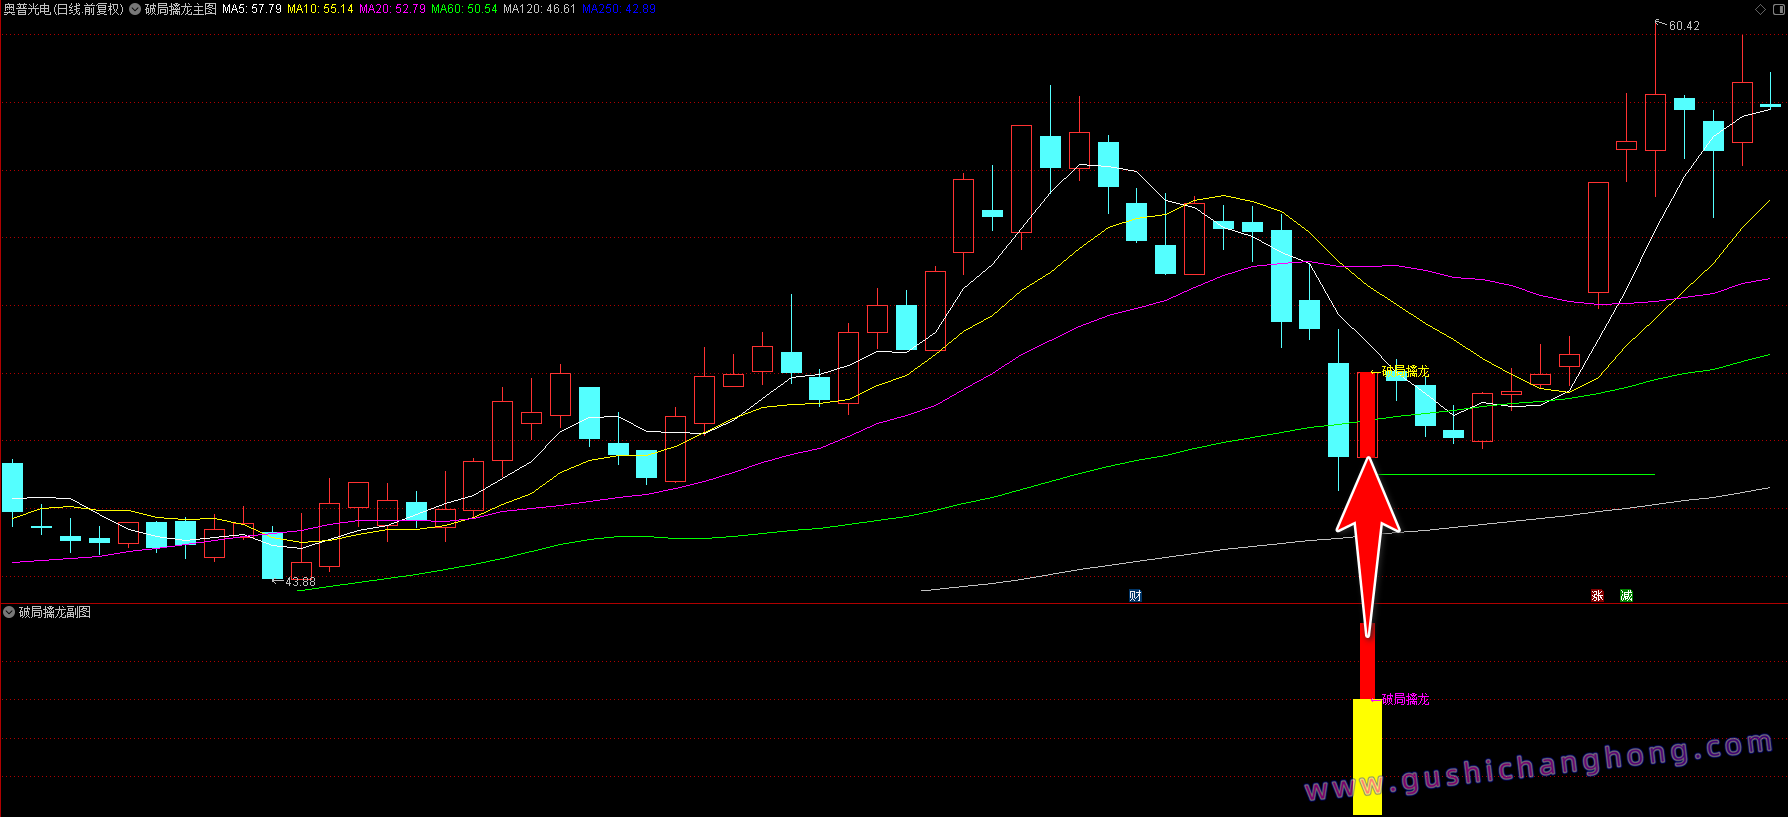Click the diamond icon in top-right corner
This screenshot has width=1788, height=817.
coord(1761,9)
